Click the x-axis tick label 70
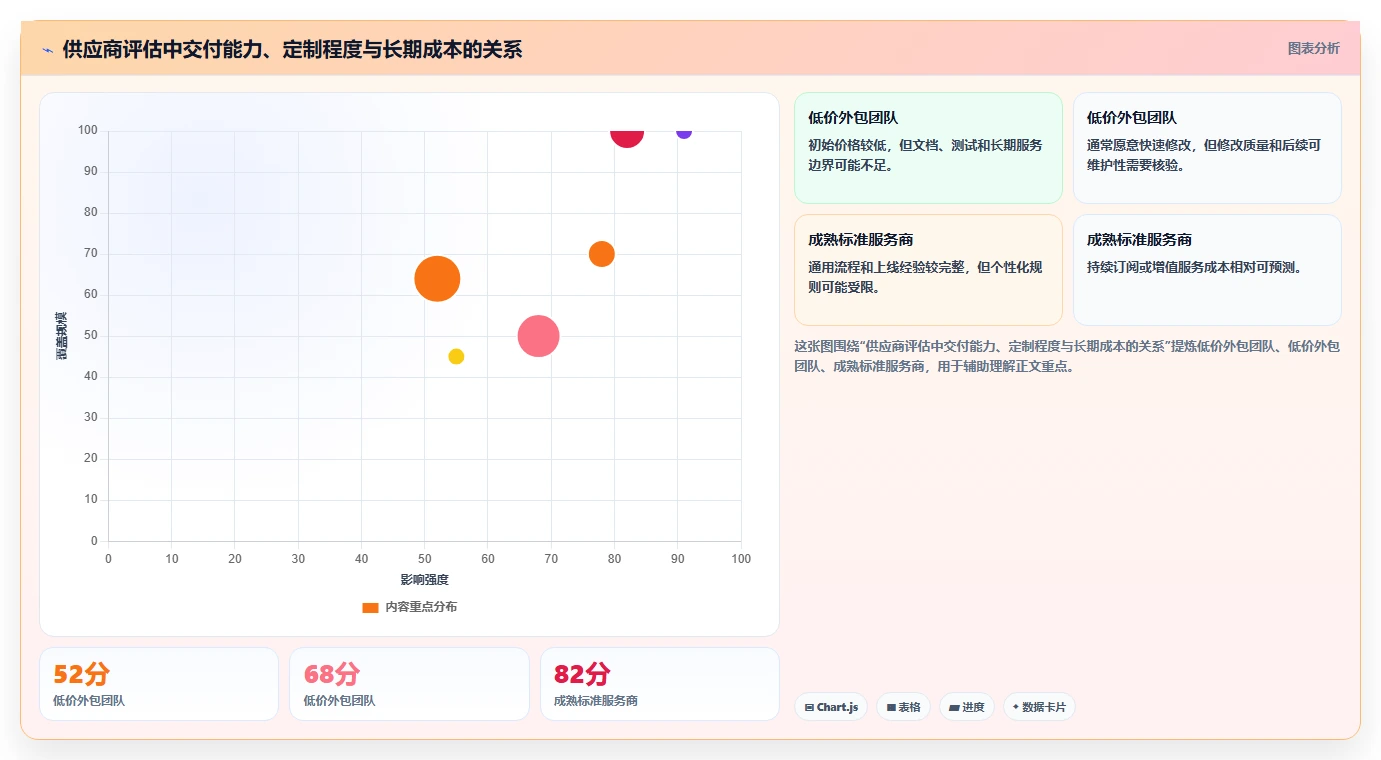This screenshot has width=1381, height=760. click(551, 559)
